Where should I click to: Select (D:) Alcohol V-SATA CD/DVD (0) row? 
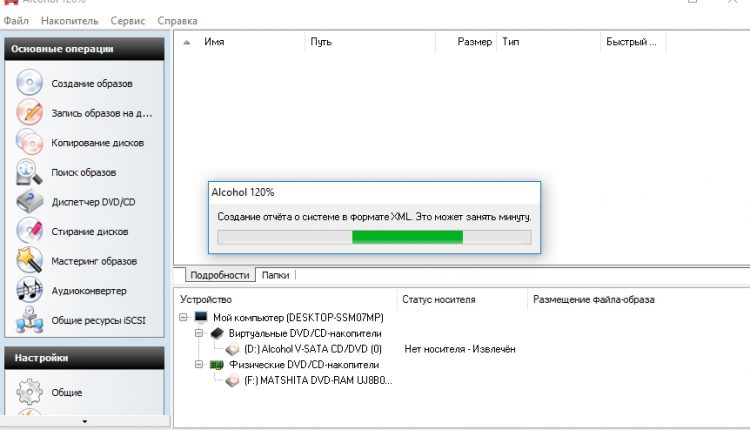point(313,349)
